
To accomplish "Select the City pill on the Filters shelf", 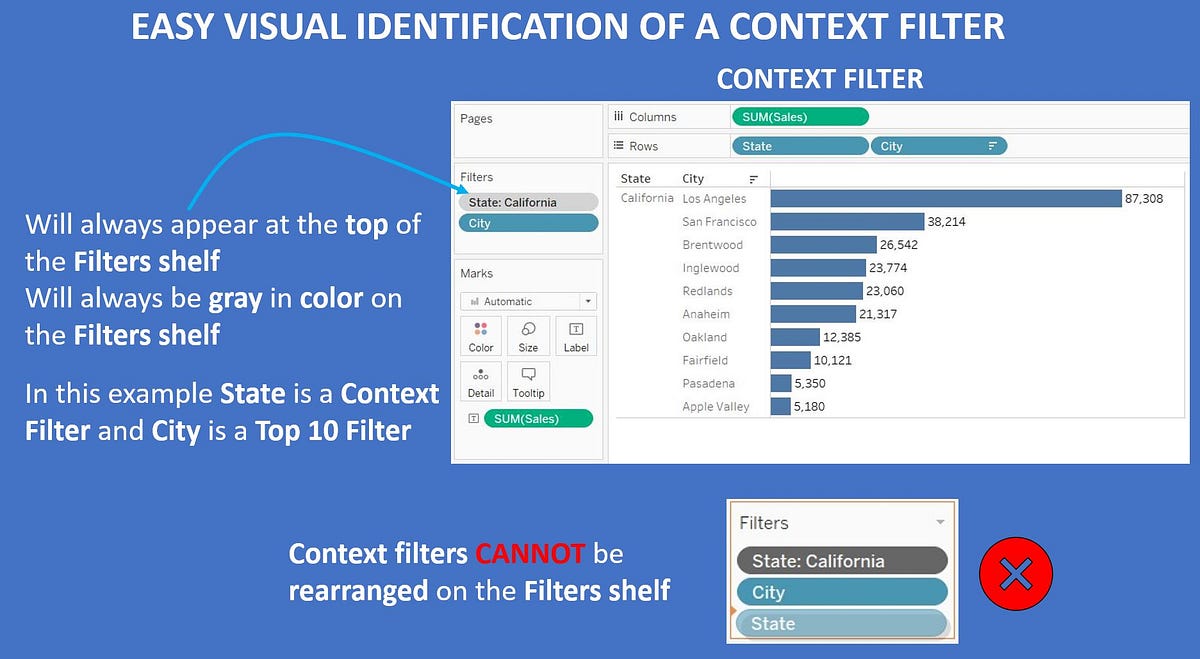I will 528,222.
